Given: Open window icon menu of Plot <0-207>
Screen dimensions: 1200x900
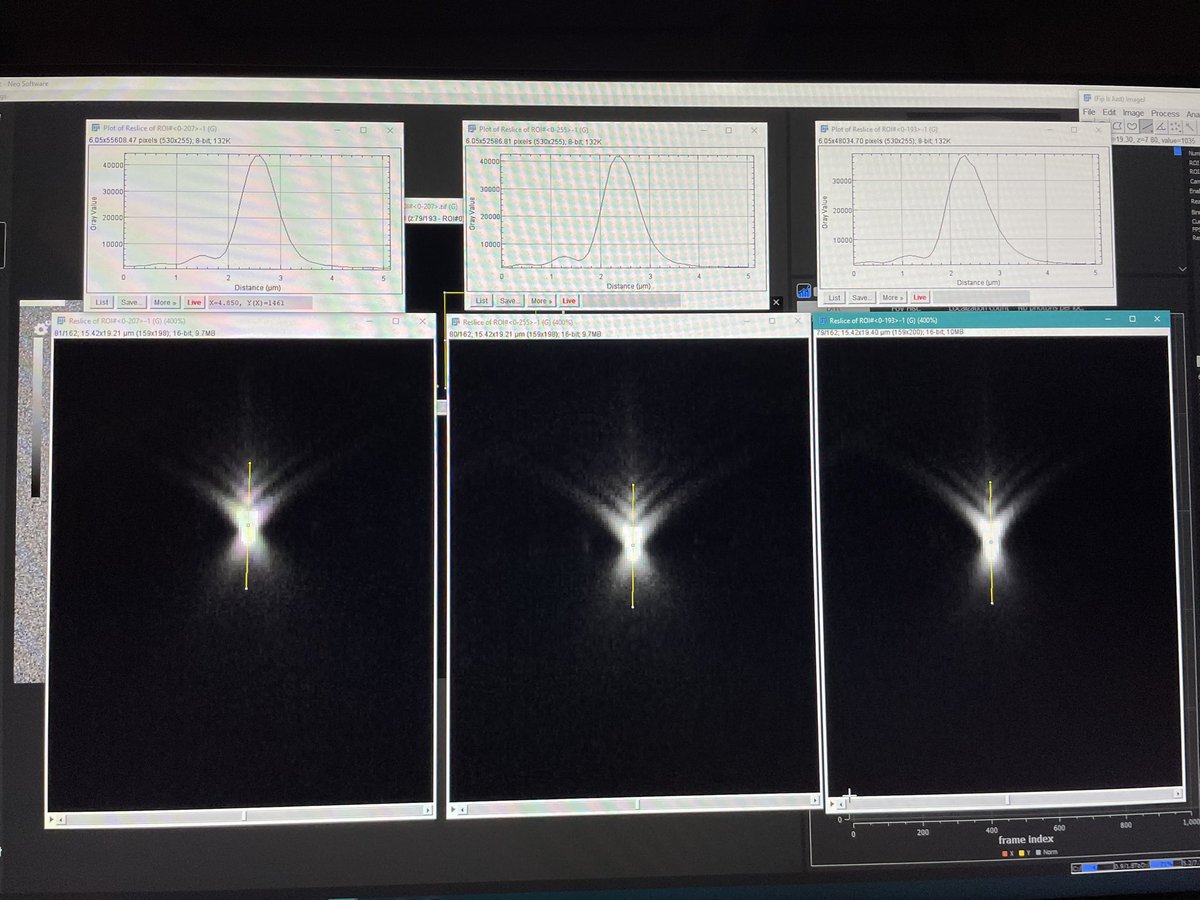Looking at the screenshot, I should 95,128.
